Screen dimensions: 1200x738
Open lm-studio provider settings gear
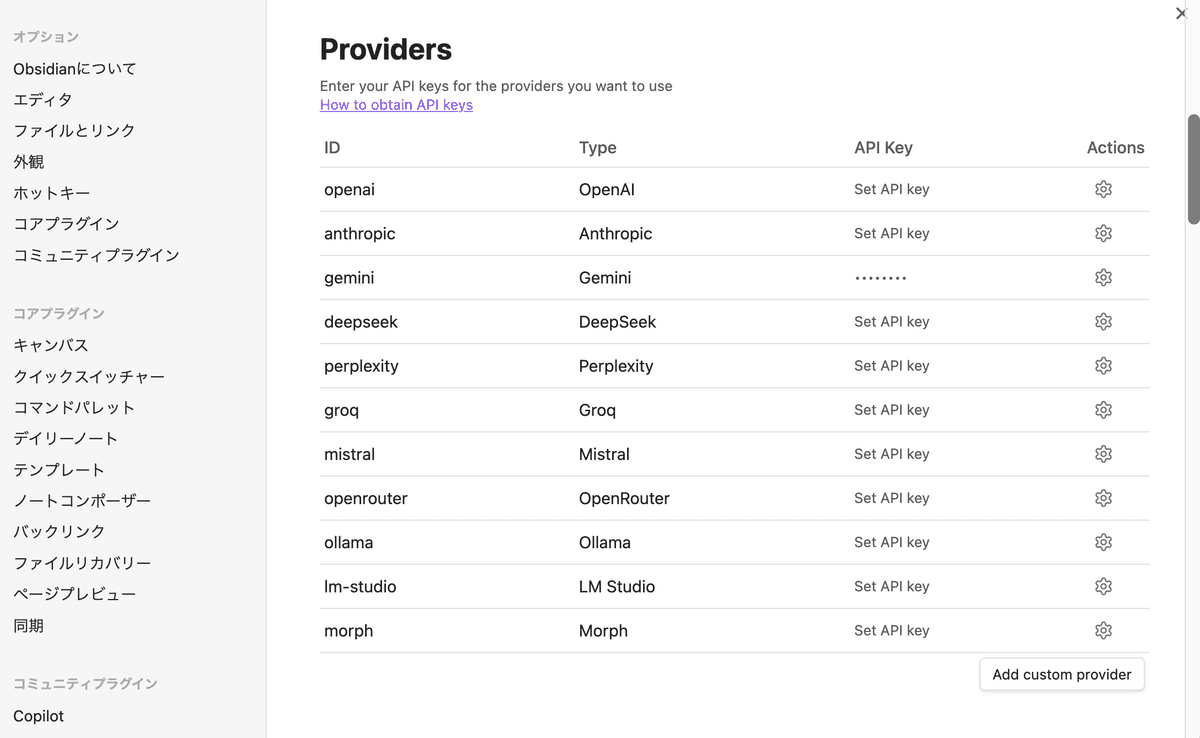tap(1103, 586)
